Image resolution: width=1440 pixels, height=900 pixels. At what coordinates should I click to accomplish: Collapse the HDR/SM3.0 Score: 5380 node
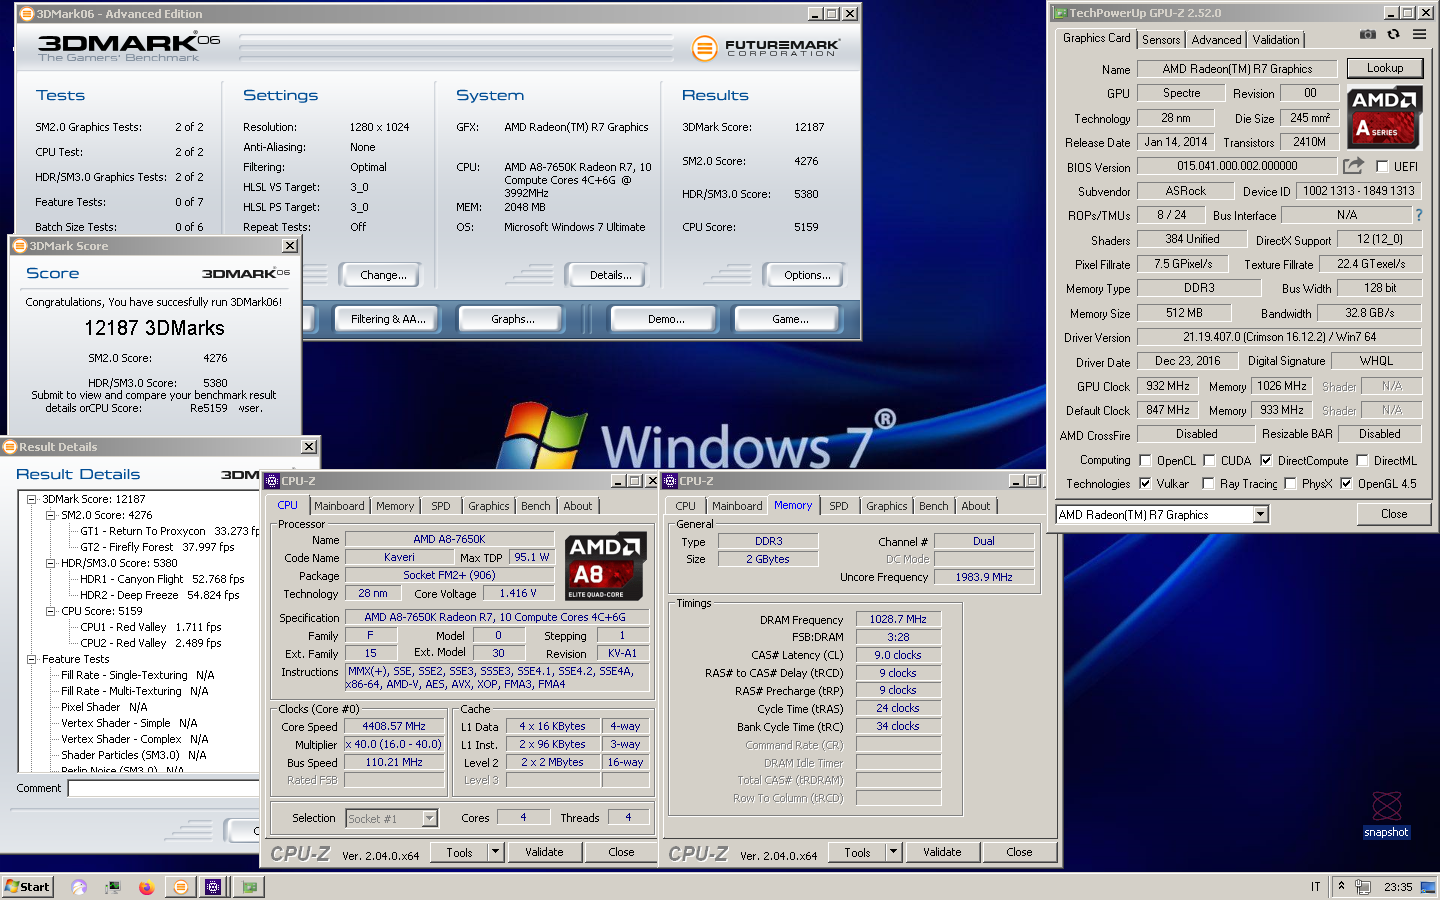(x=50, y=563)
